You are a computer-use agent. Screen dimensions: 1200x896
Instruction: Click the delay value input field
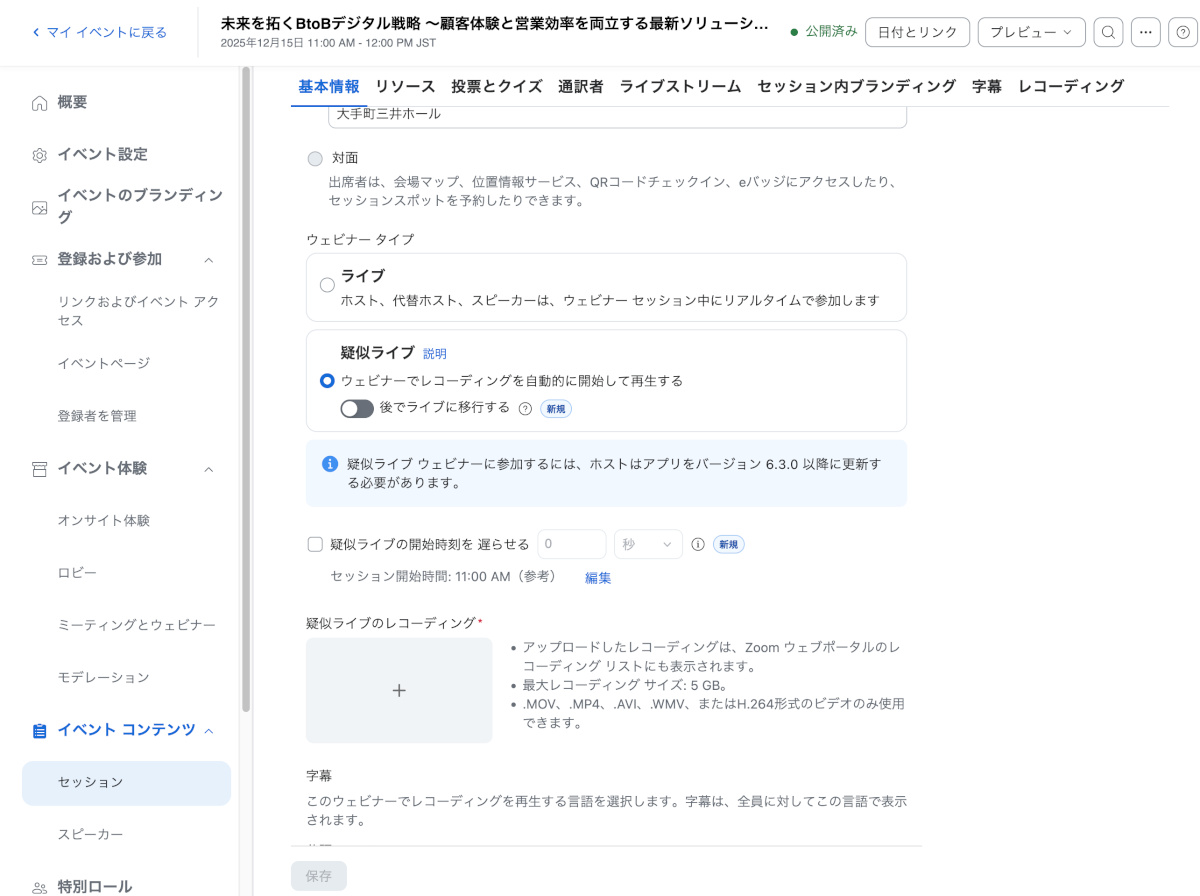(572, 545)
